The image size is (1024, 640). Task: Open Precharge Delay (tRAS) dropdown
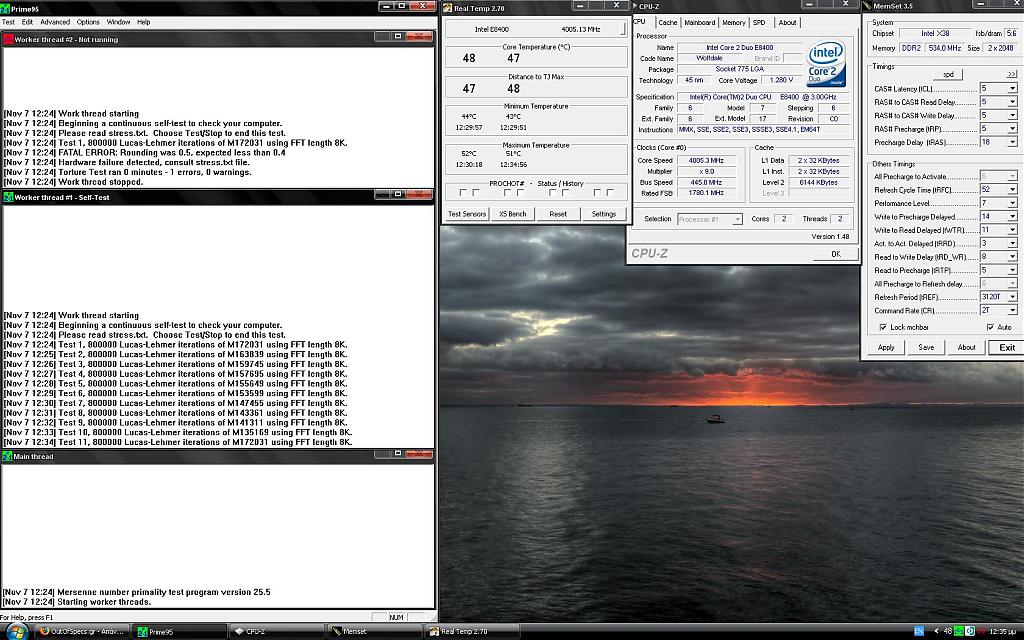(x=1012, y=142)
